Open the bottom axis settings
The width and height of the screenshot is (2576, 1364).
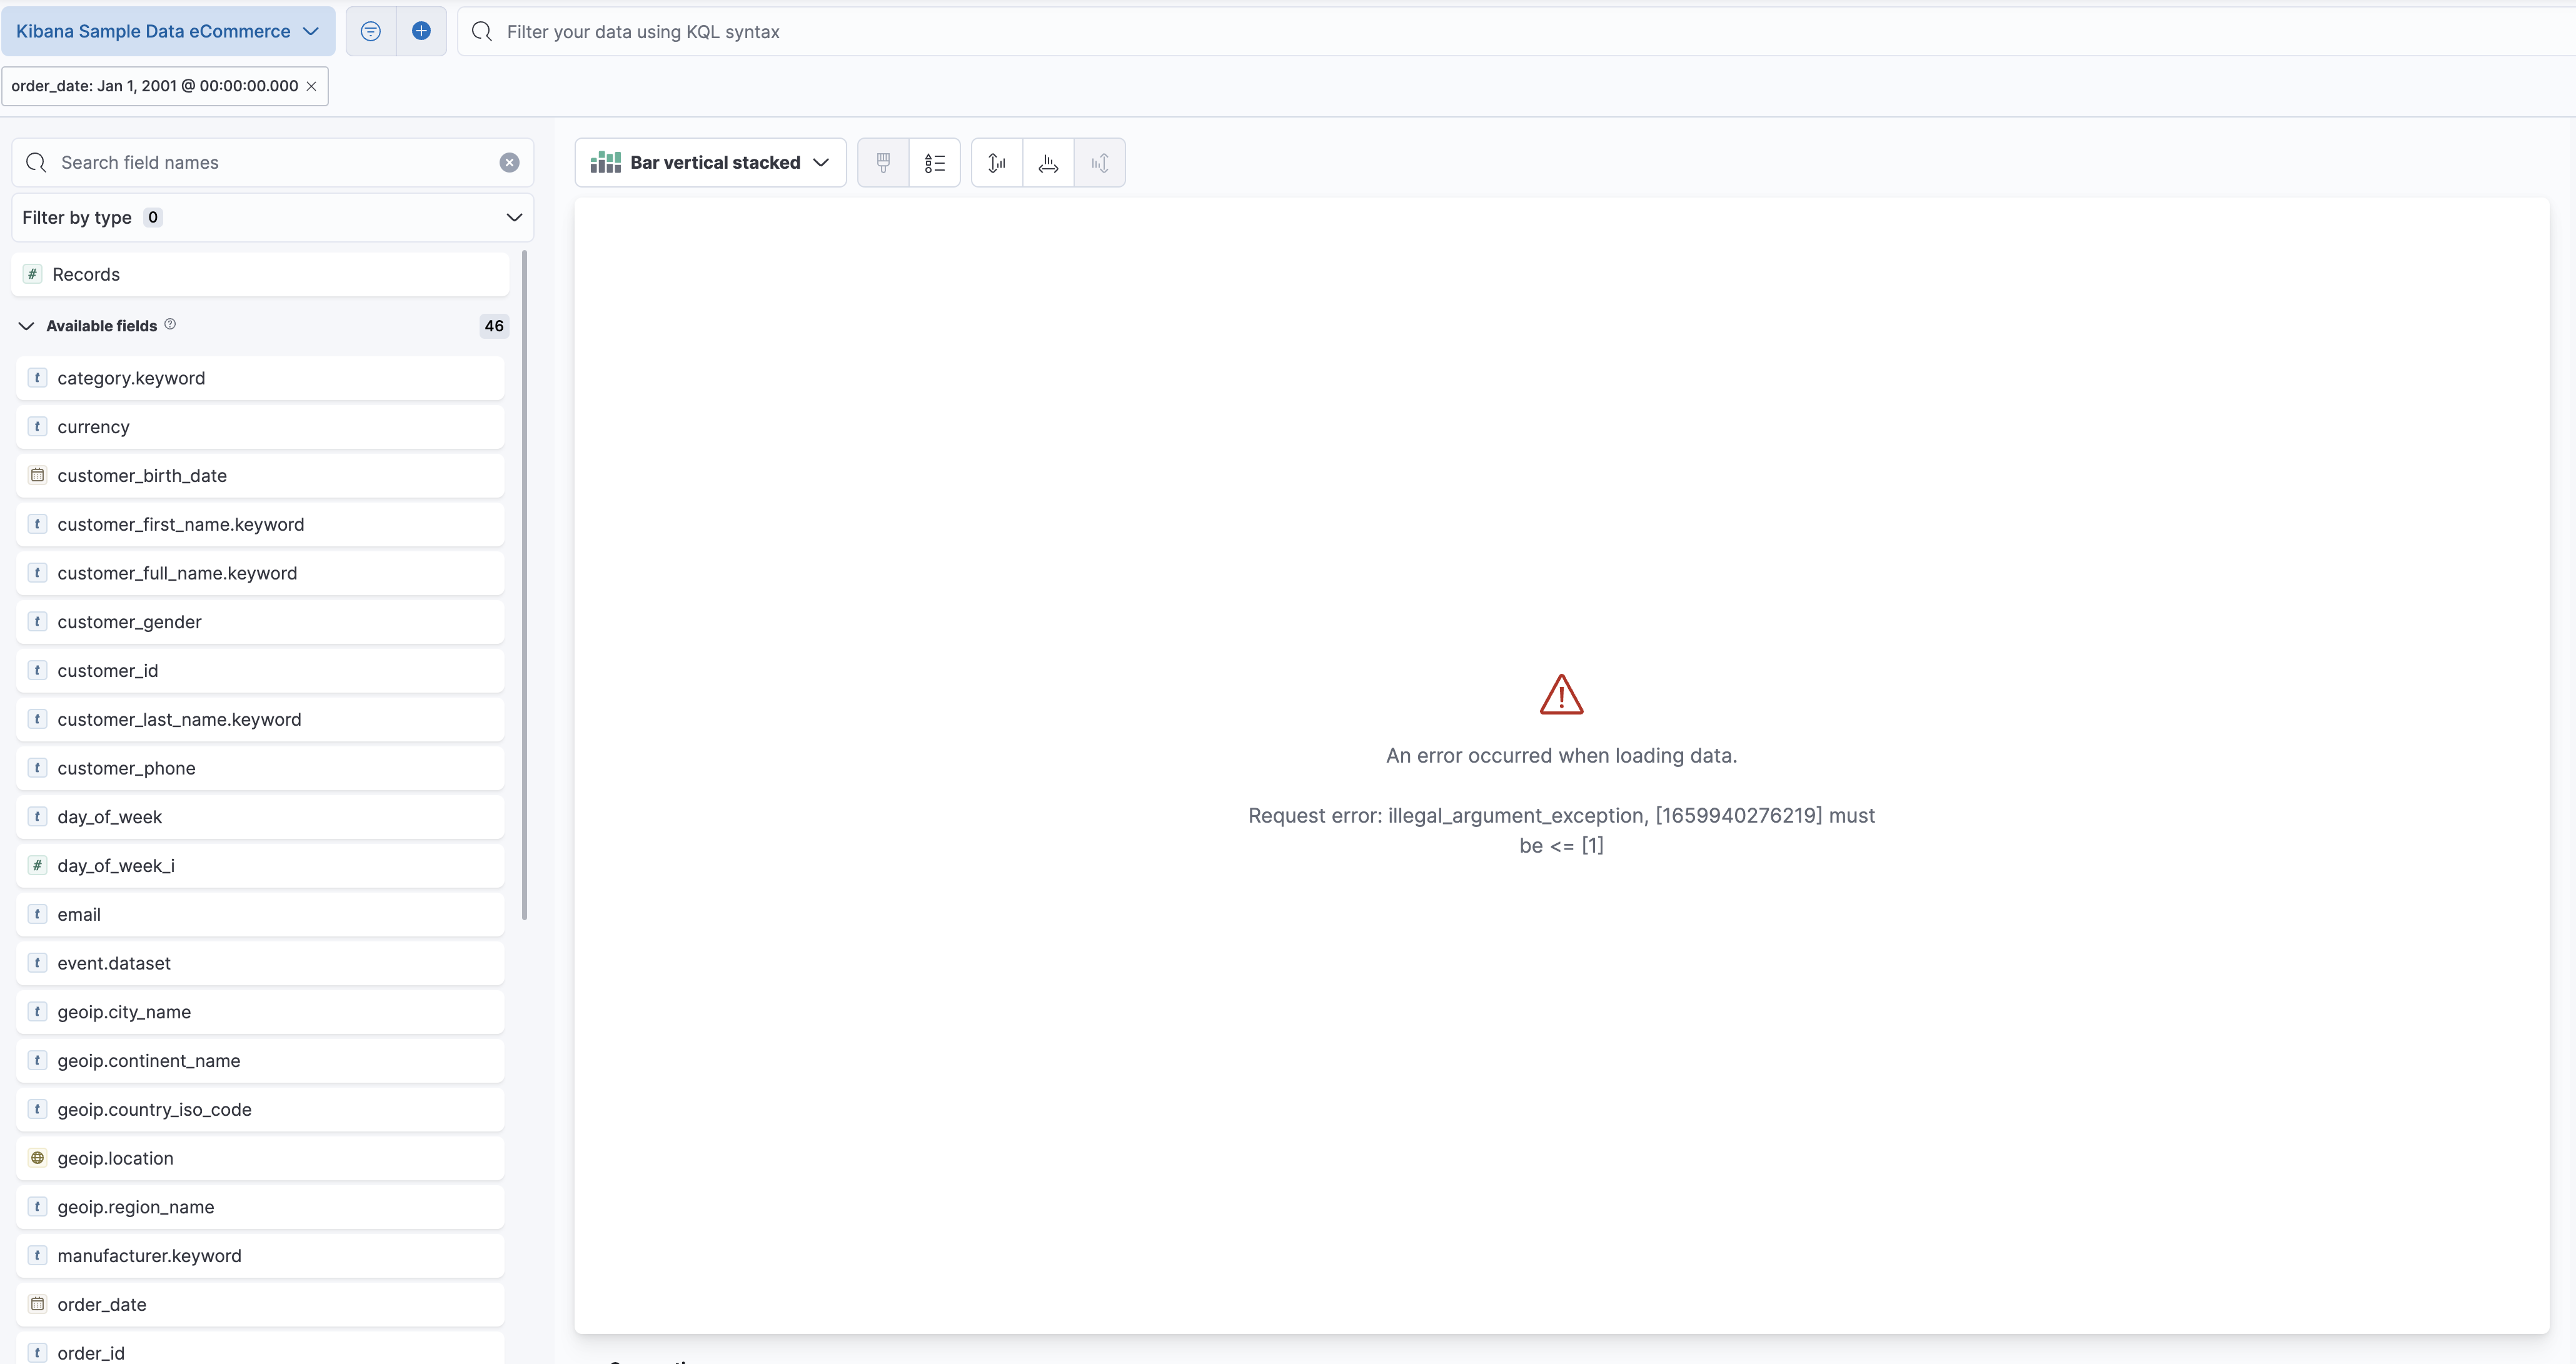pyautogui.click(x=1048, y=162)
